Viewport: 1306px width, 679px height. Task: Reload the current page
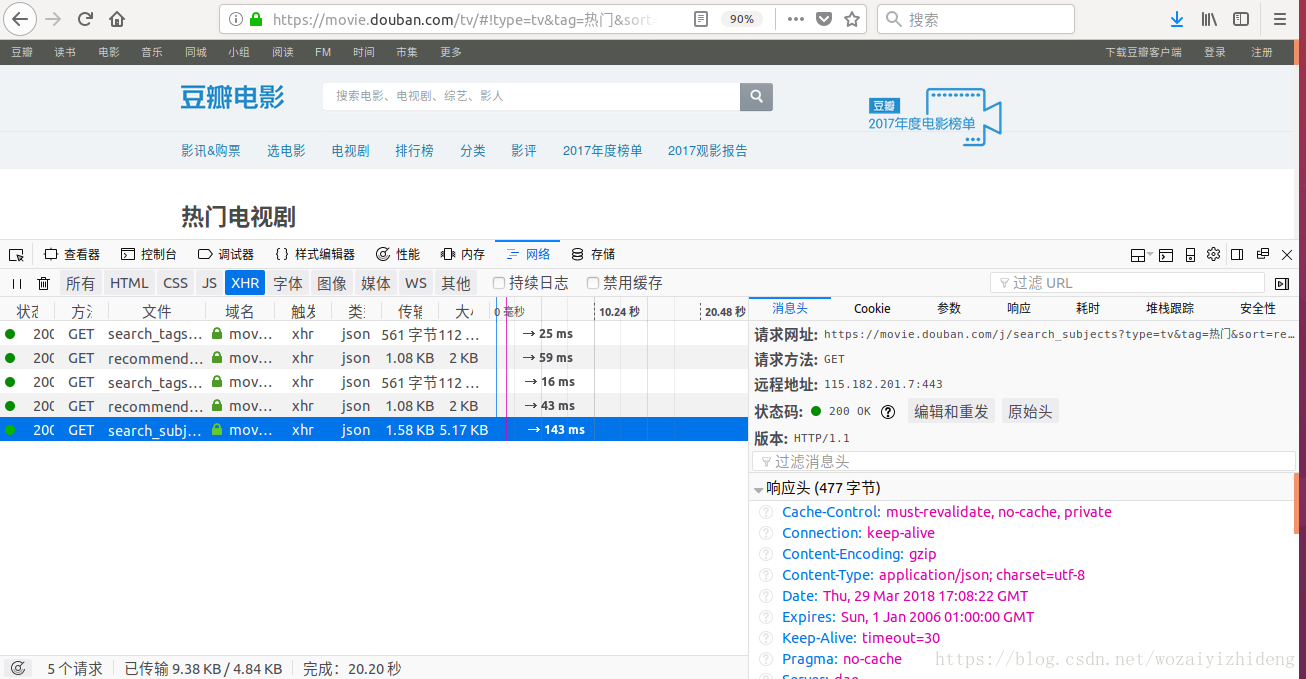coord(86,19)
